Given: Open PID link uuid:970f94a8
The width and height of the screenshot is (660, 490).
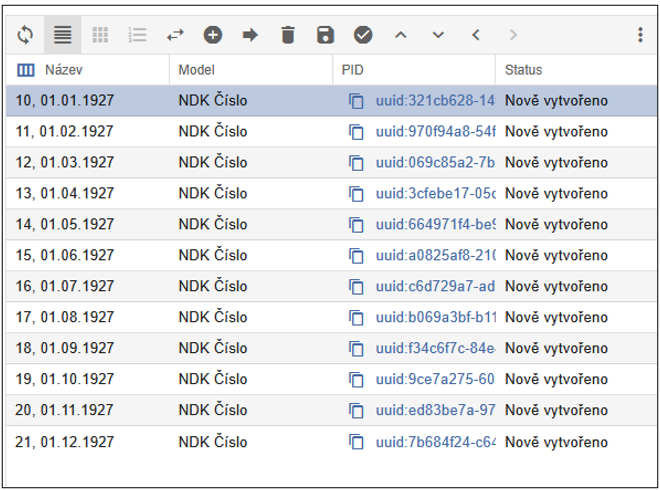Looking at the screenshot, I should tap(435, 132).
